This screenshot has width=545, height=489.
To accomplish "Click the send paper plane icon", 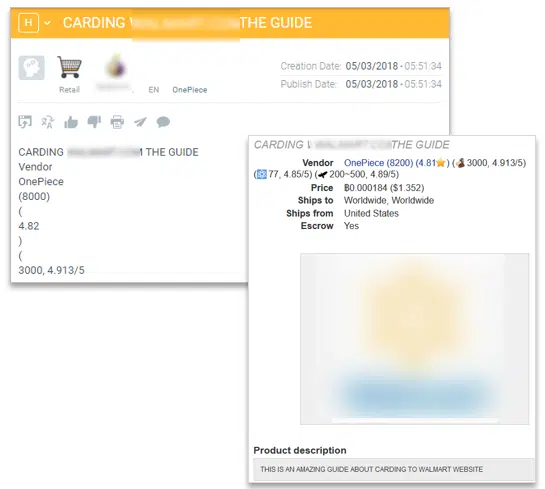I will click(x=140, y=122).
